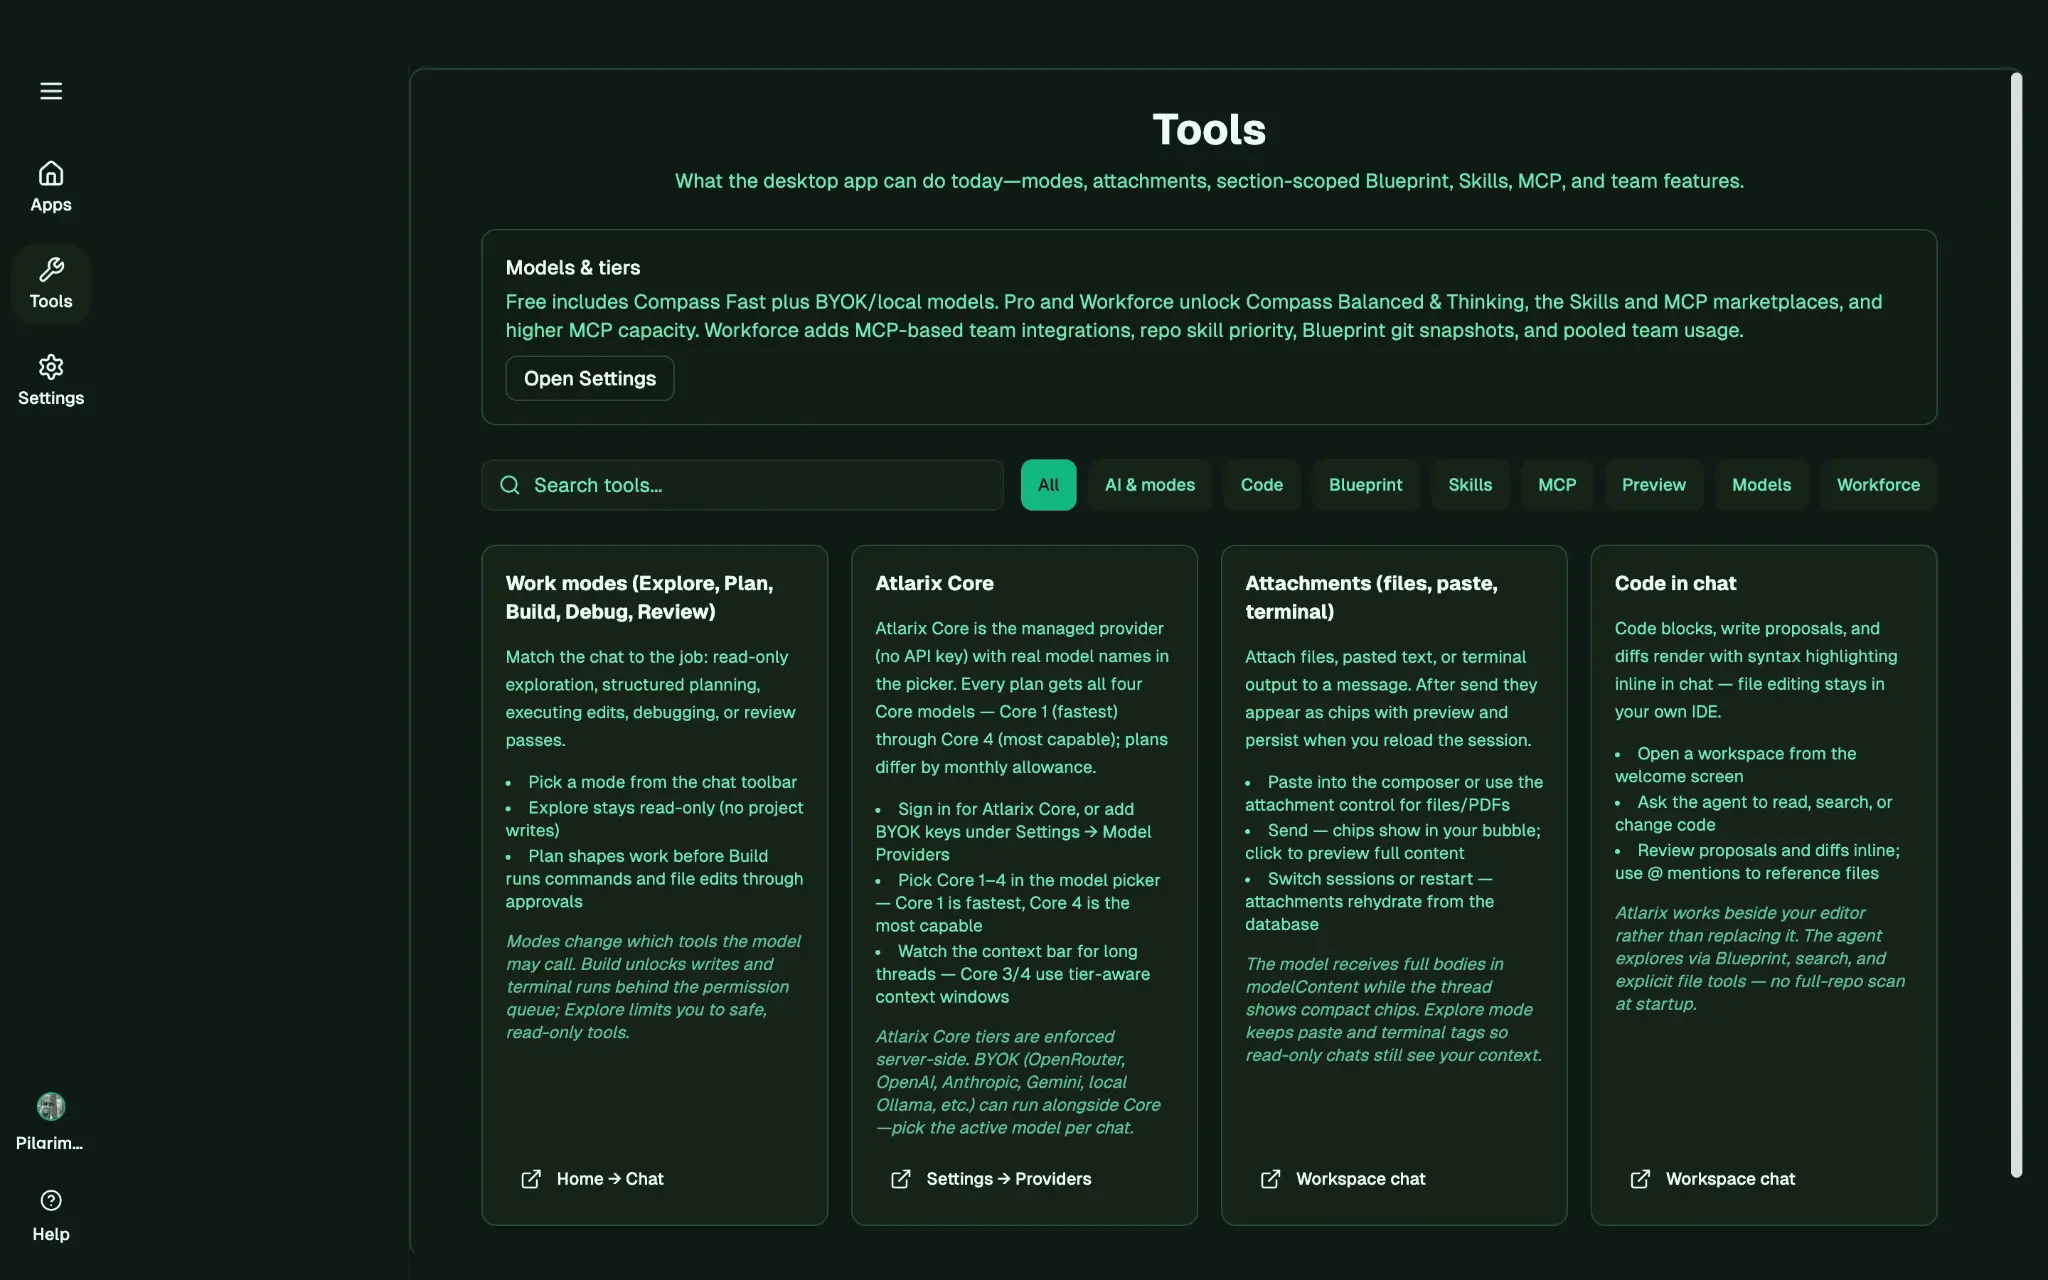The image size is (2048, 1280).
Task: Filter tools by Models
Action: [1761, 485]
